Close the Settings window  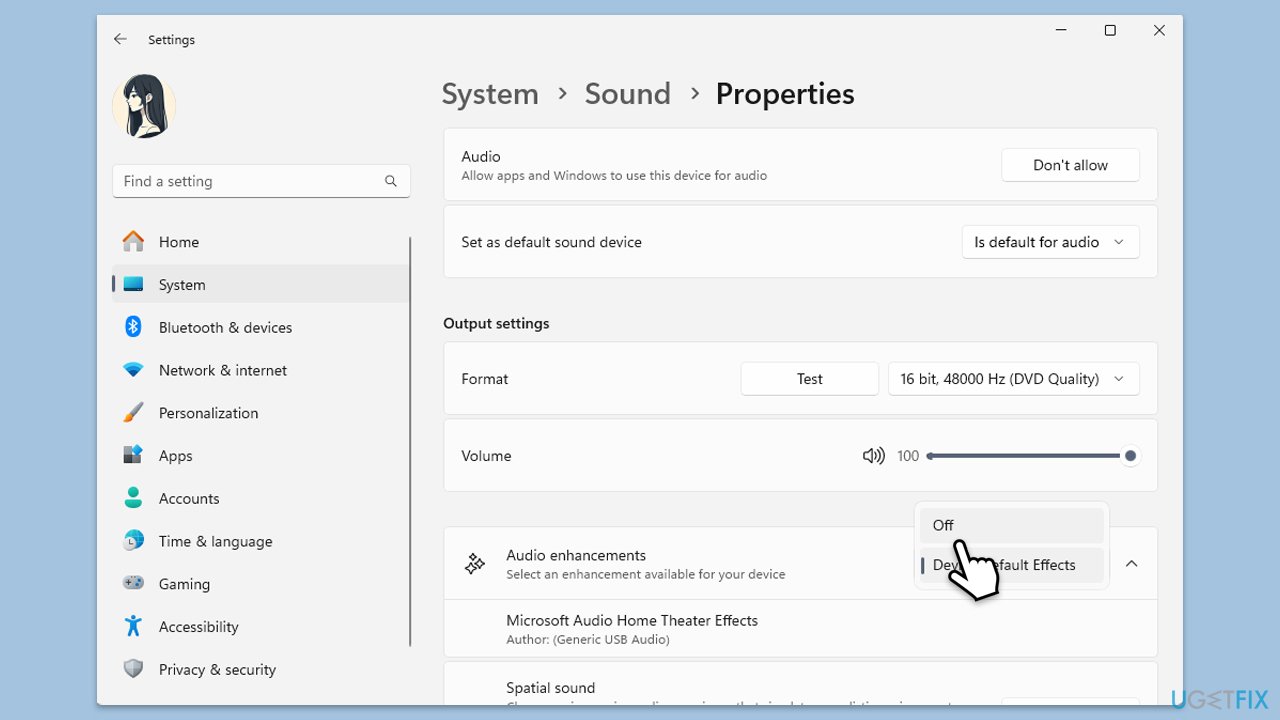[1159, 31]
